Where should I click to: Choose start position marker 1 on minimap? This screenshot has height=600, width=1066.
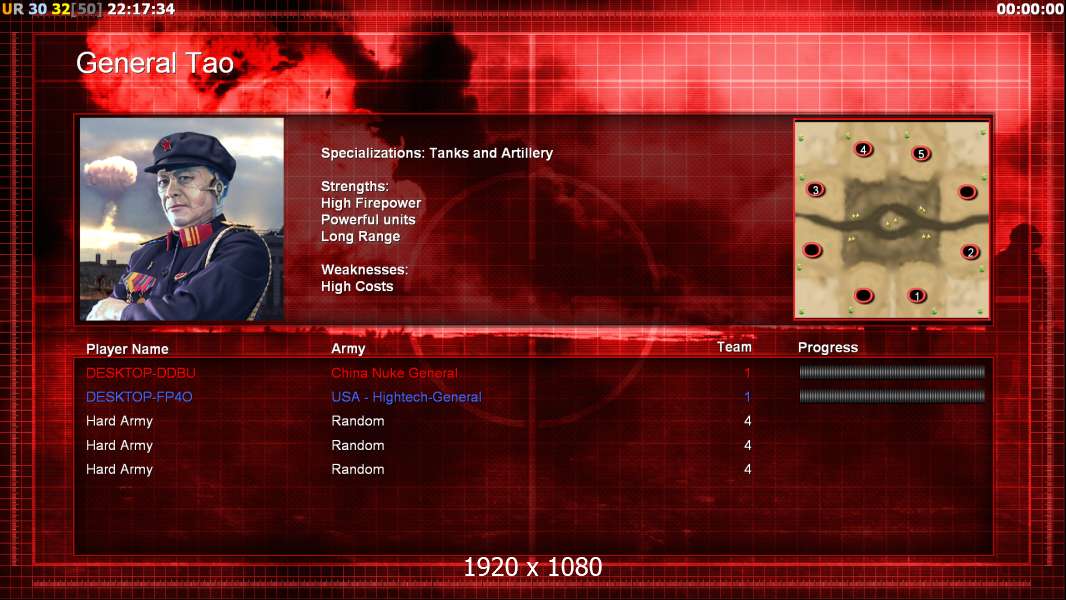917,296
